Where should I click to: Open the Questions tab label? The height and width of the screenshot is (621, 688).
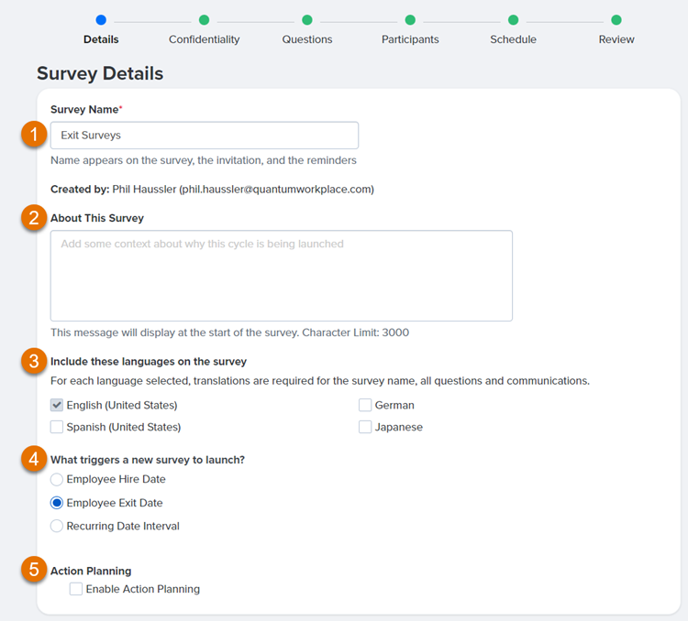coord(307,39)
